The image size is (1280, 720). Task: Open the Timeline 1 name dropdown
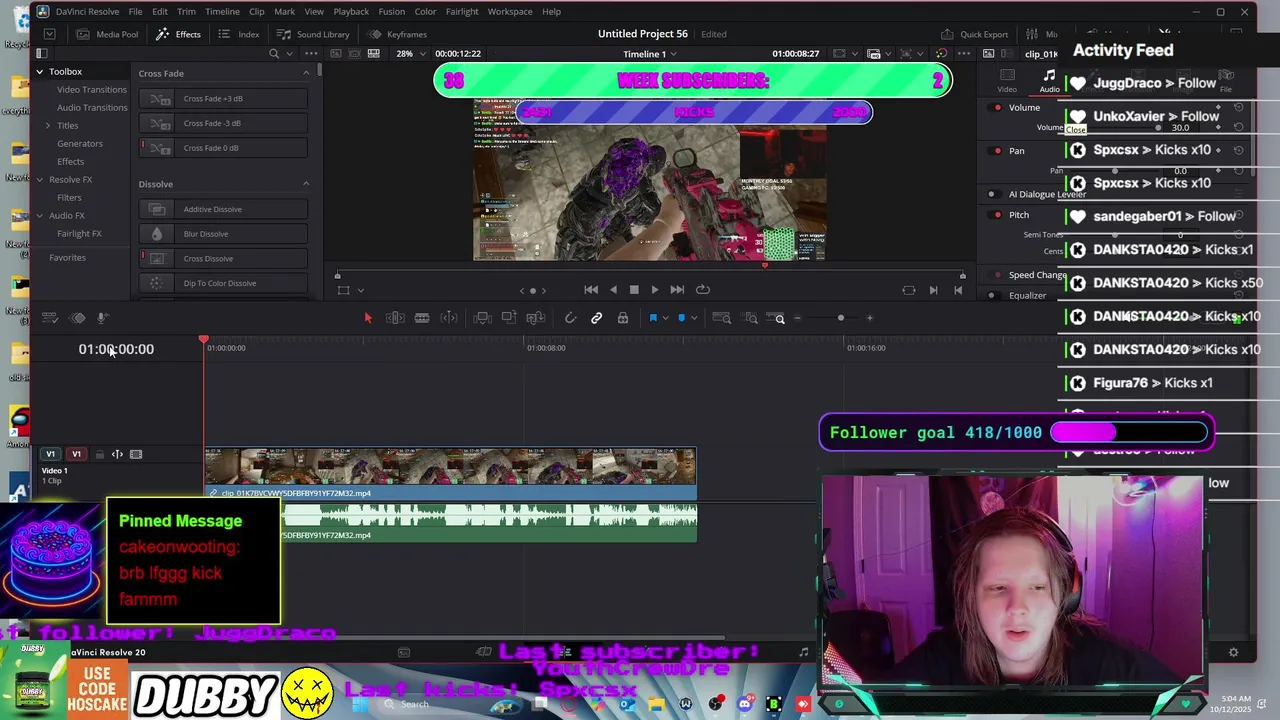(650, 54)
